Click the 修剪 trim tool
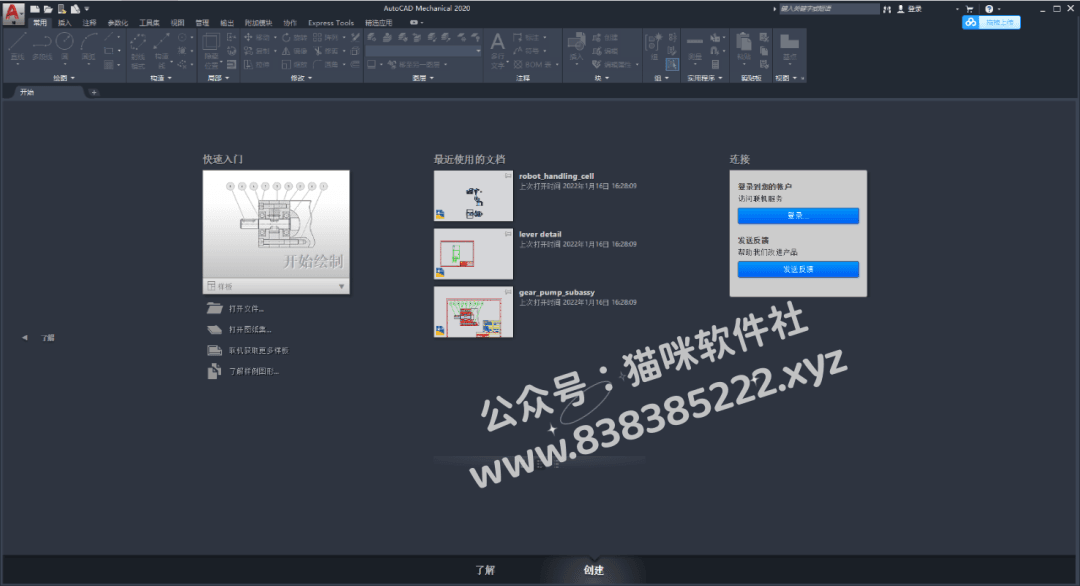 [x=326, y=51]
